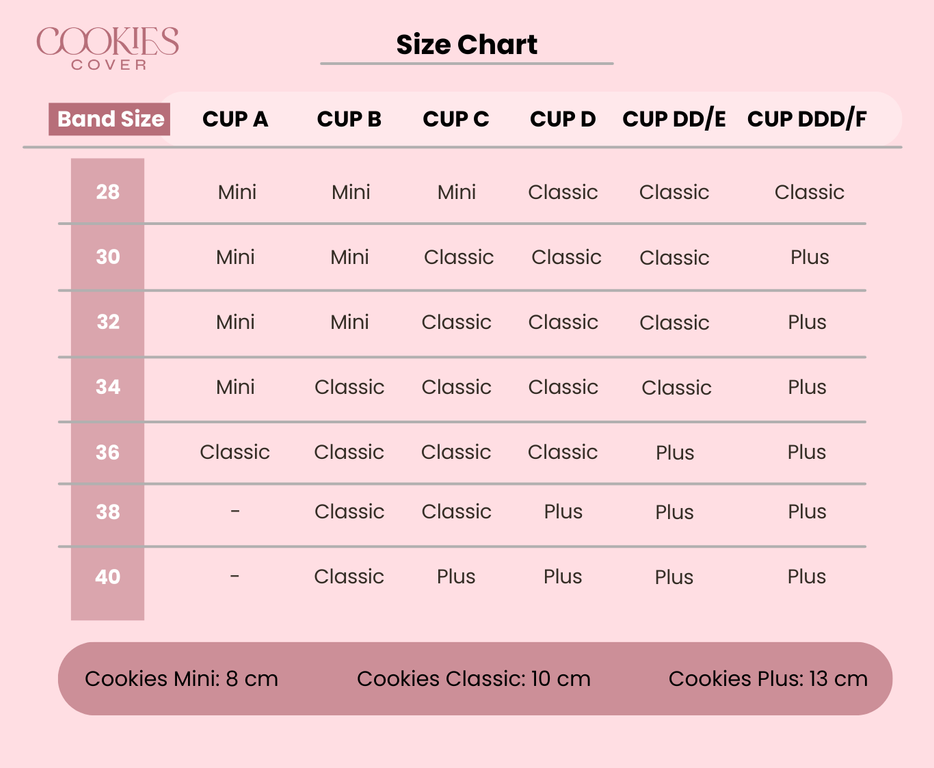Click Cookies Classic: 10 cm text
The image size is (934, 768).
[473, 678]
